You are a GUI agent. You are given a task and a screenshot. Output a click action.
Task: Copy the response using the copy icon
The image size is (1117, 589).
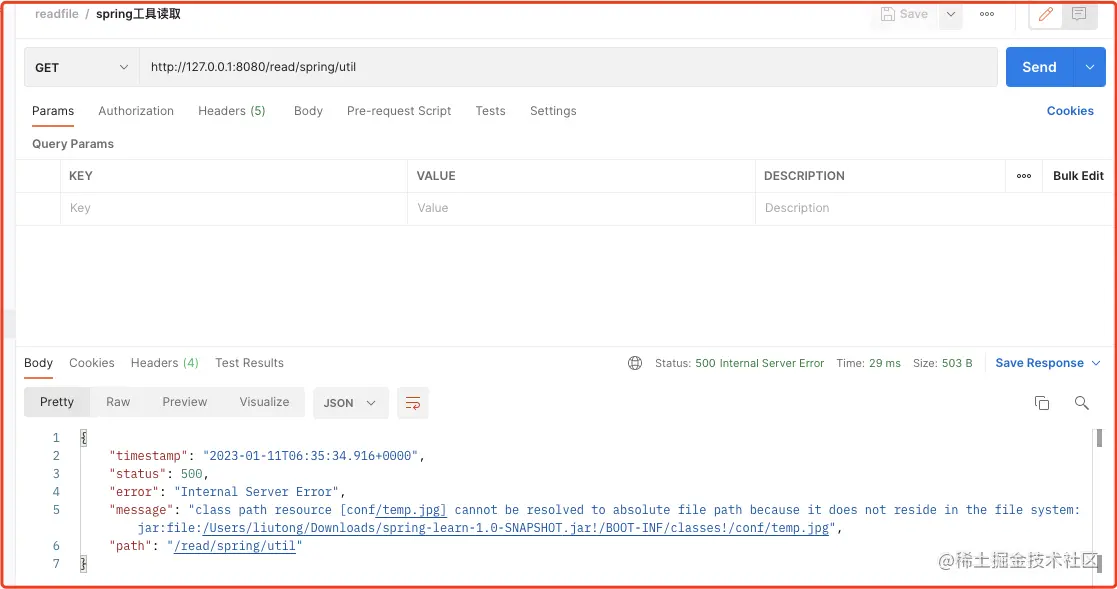click(x=1041, y=403)
